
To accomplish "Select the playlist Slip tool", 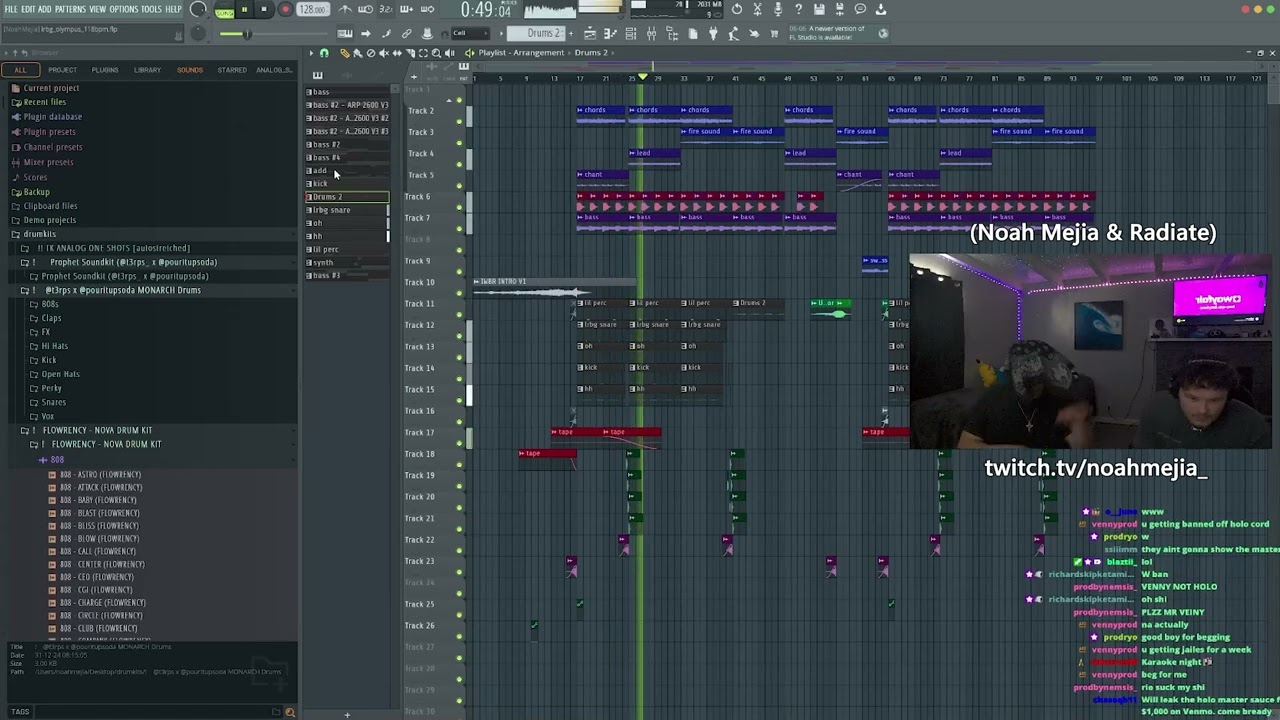I will (397, 53).
